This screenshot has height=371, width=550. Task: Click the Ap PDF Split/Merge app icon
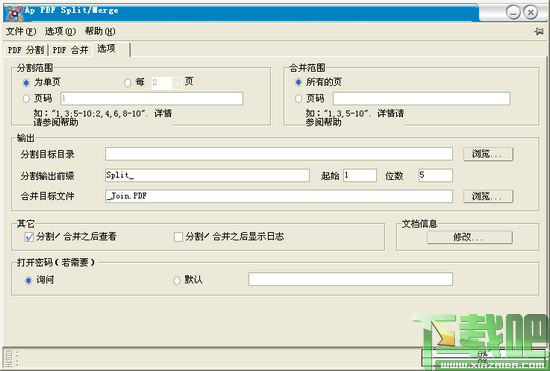click(x=15, y=13)
